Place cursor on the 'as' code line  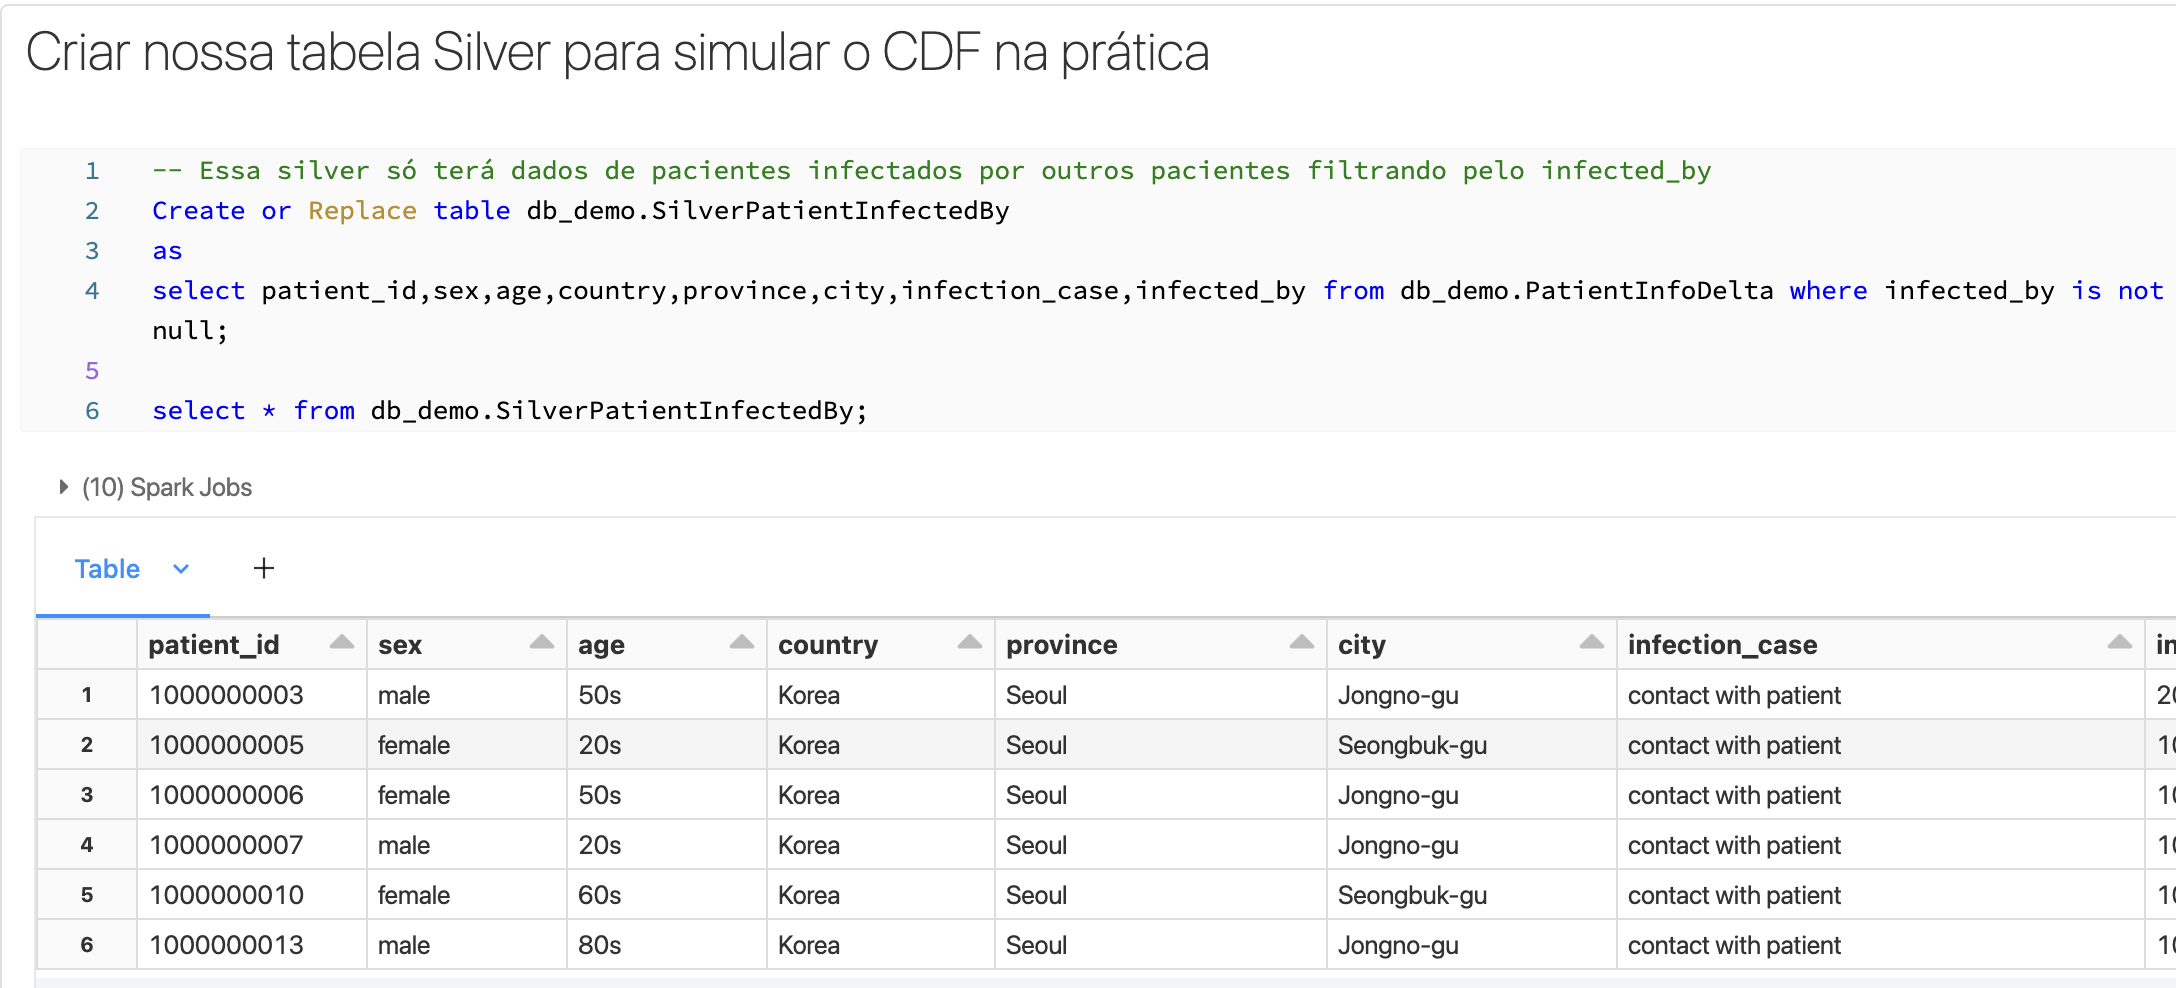click(167, 251)
